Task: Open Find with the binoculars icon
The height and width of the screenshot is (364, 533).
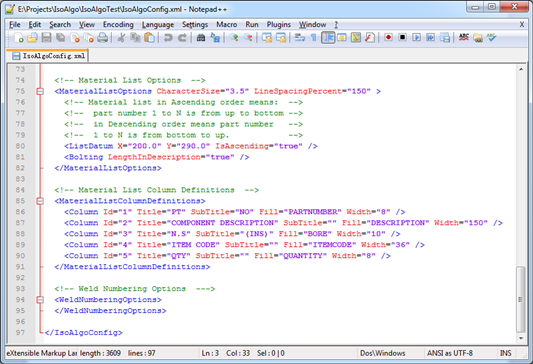Action: pyautogui.click(x=201, y=37)
